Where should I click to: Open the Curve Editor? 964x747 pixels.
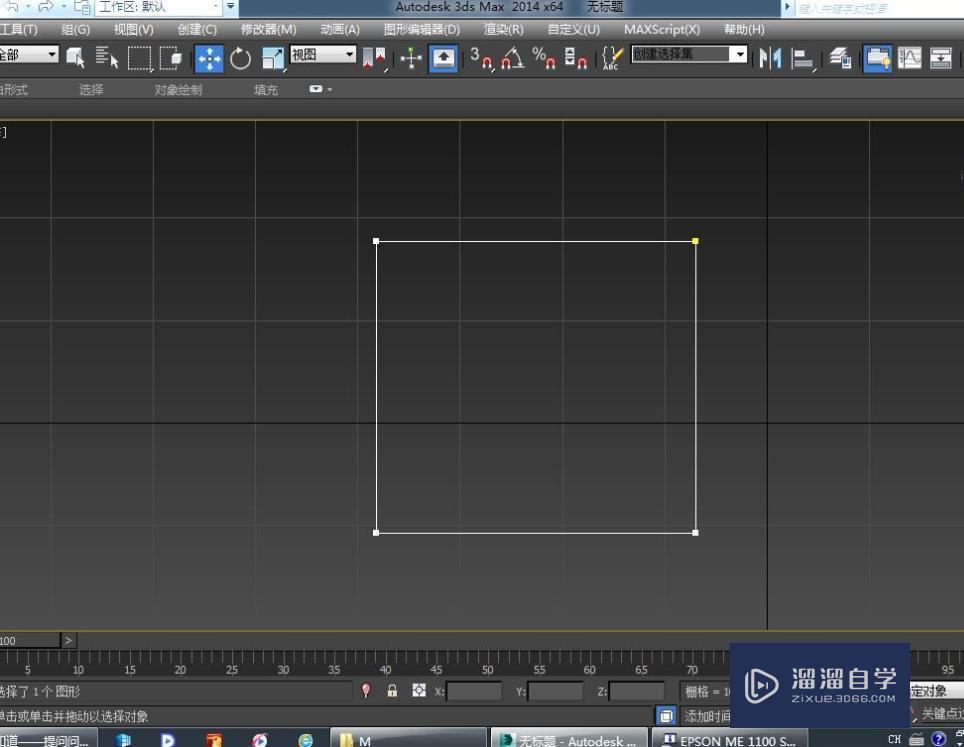click(909, 58)
